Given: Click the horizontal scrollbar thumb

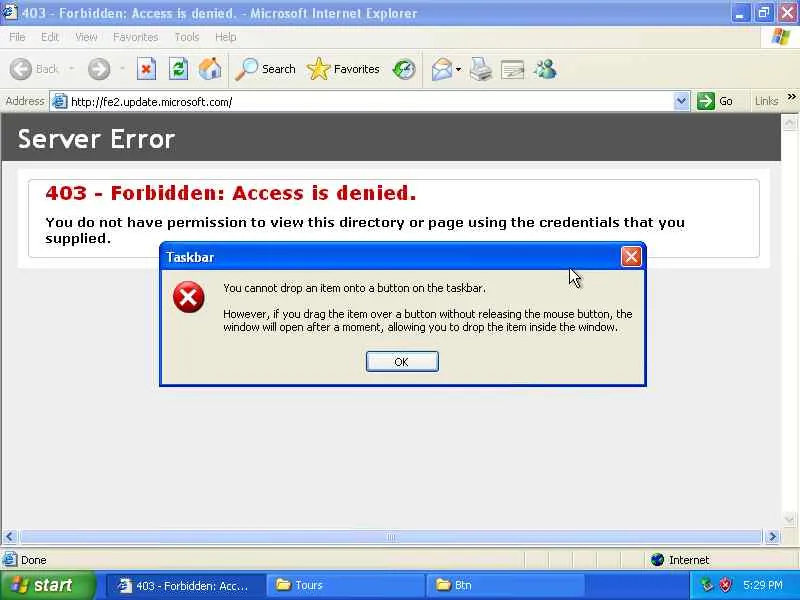Looking at the screenshot, I should pyautogui.click(x=391, y=537).
